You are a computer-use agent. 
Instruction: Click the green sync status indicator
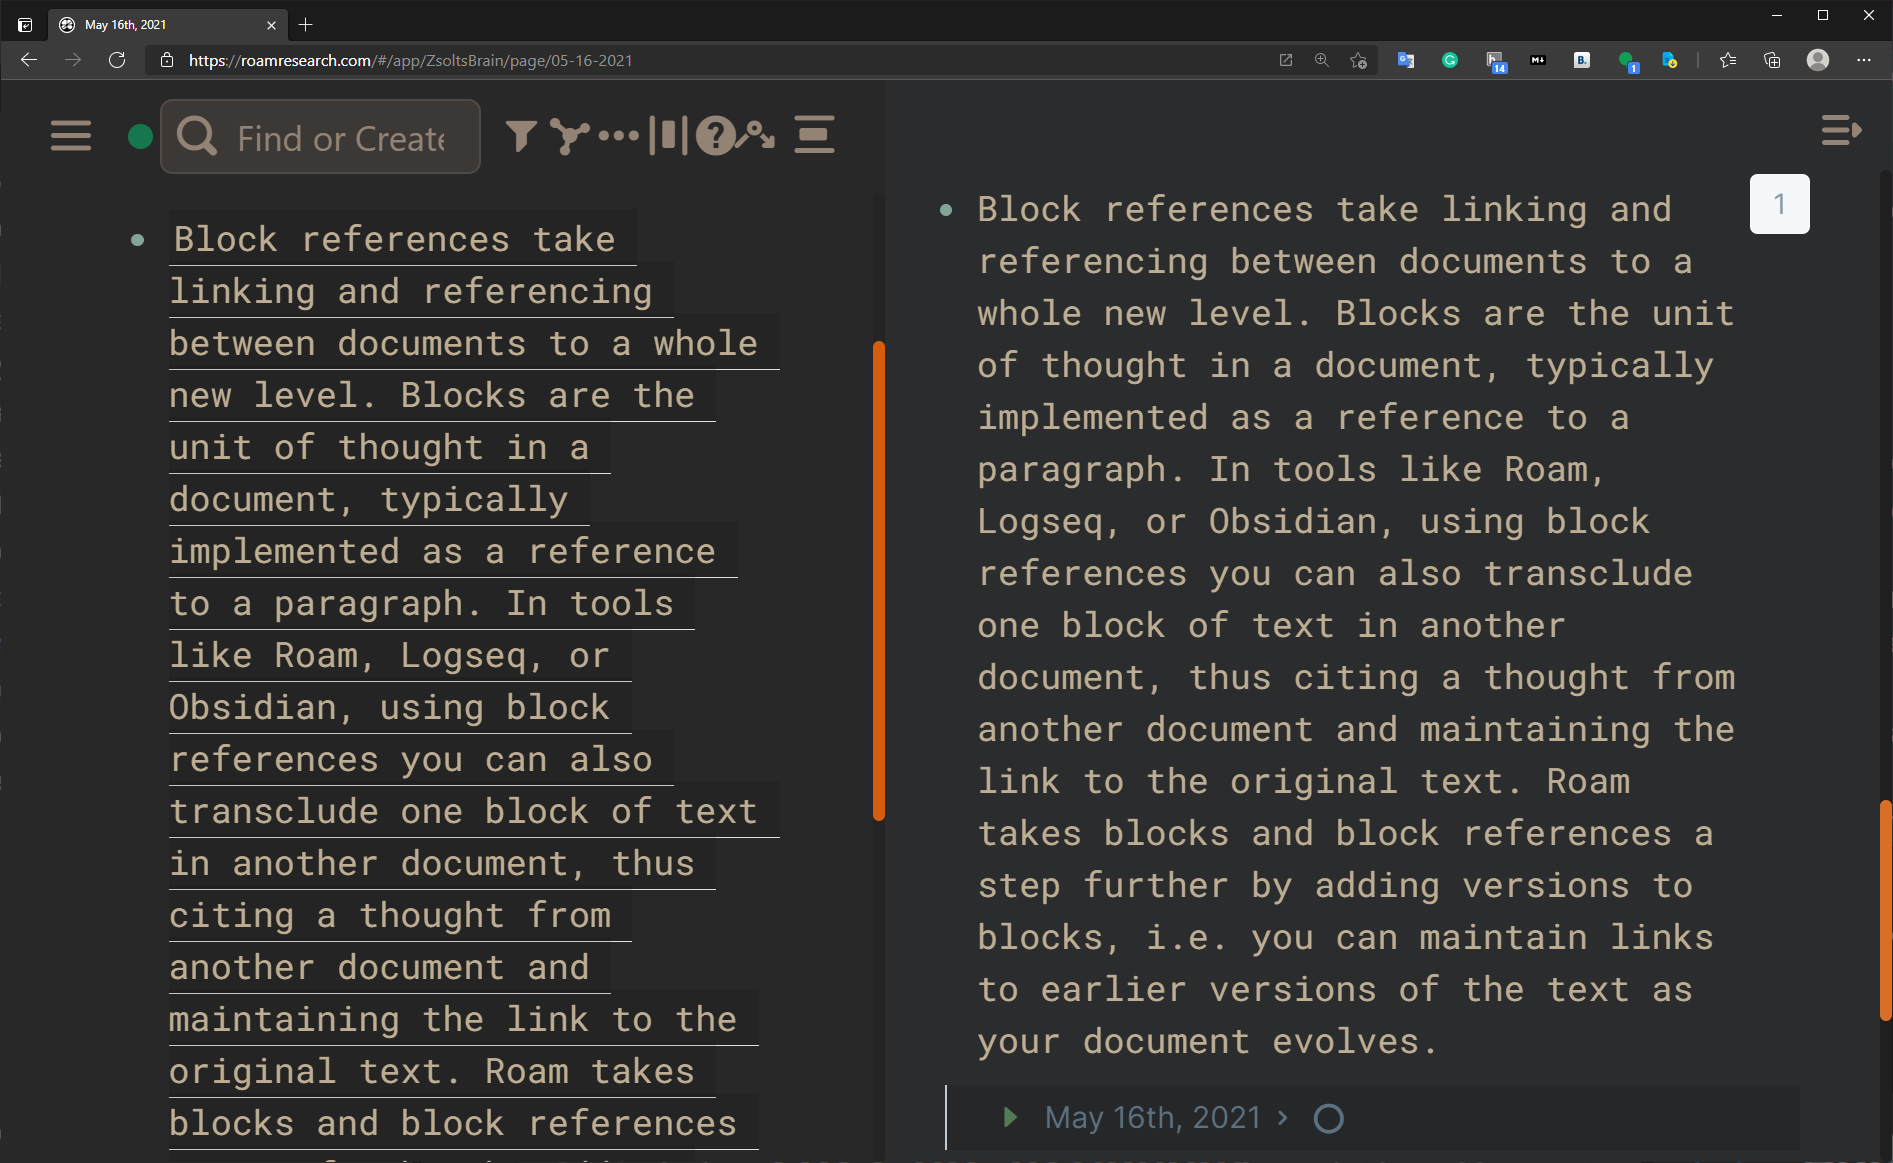point(139,136)
